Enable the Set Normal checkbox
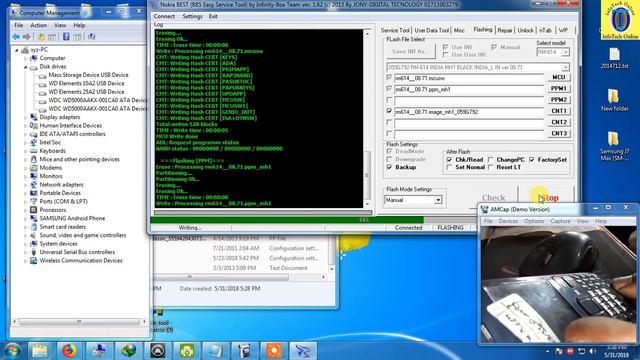 [x=449, y=167]
